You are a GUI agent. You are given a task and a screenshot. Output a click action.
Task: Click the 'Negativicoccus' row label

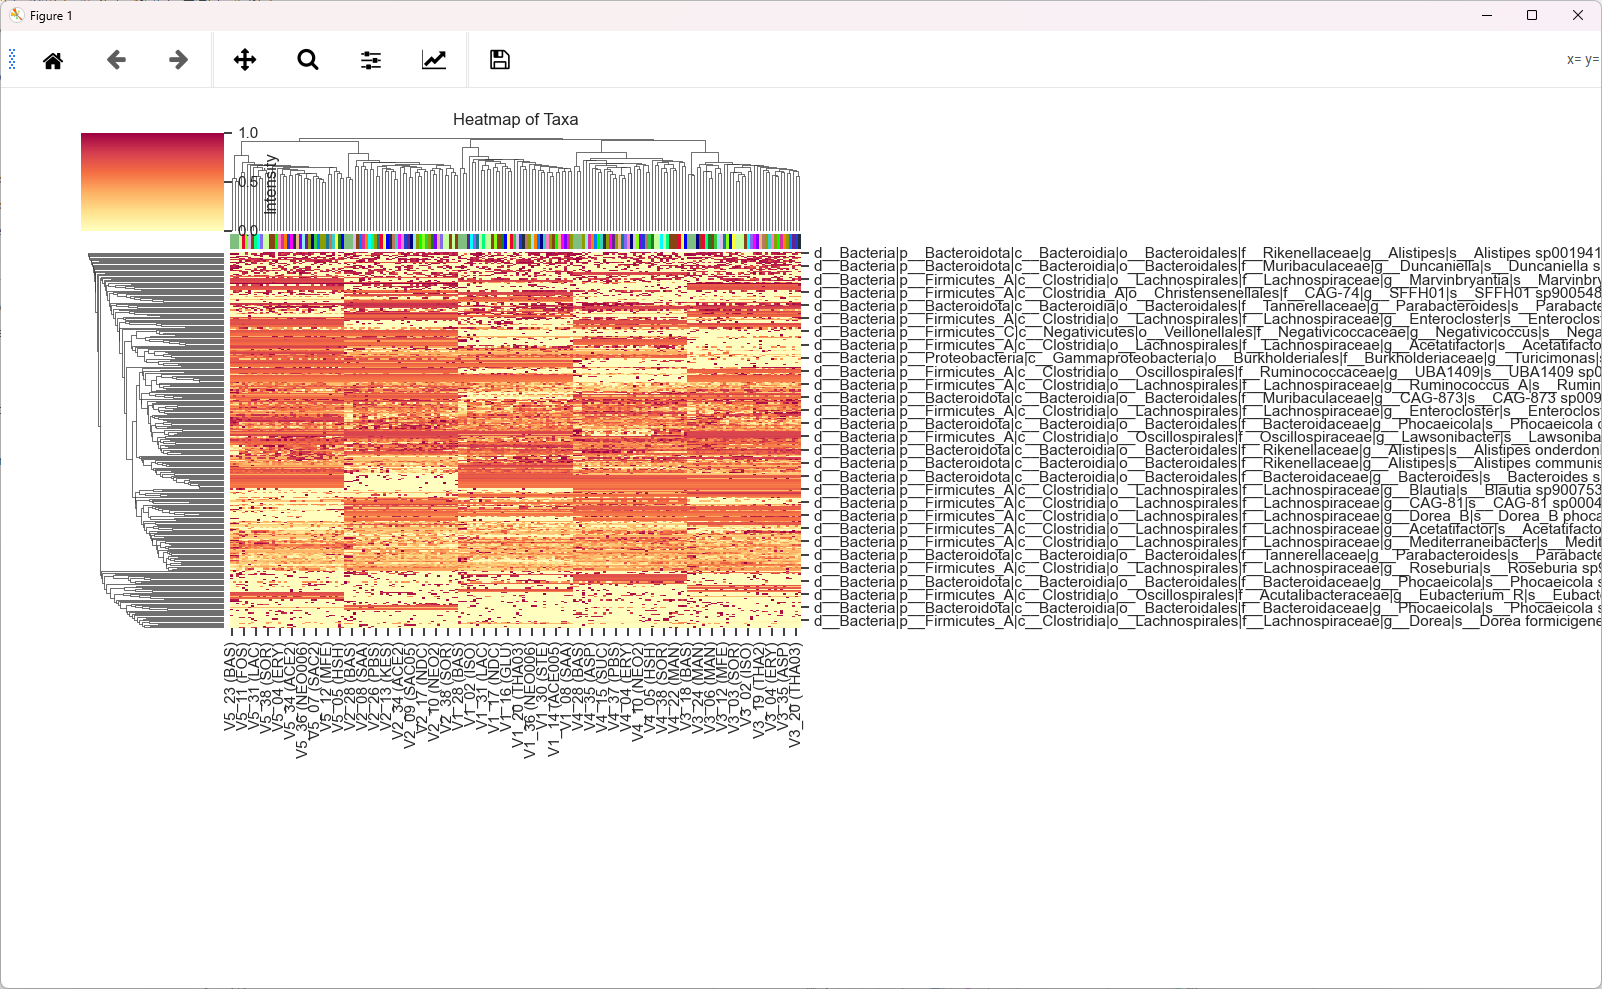pos(1207,332)
